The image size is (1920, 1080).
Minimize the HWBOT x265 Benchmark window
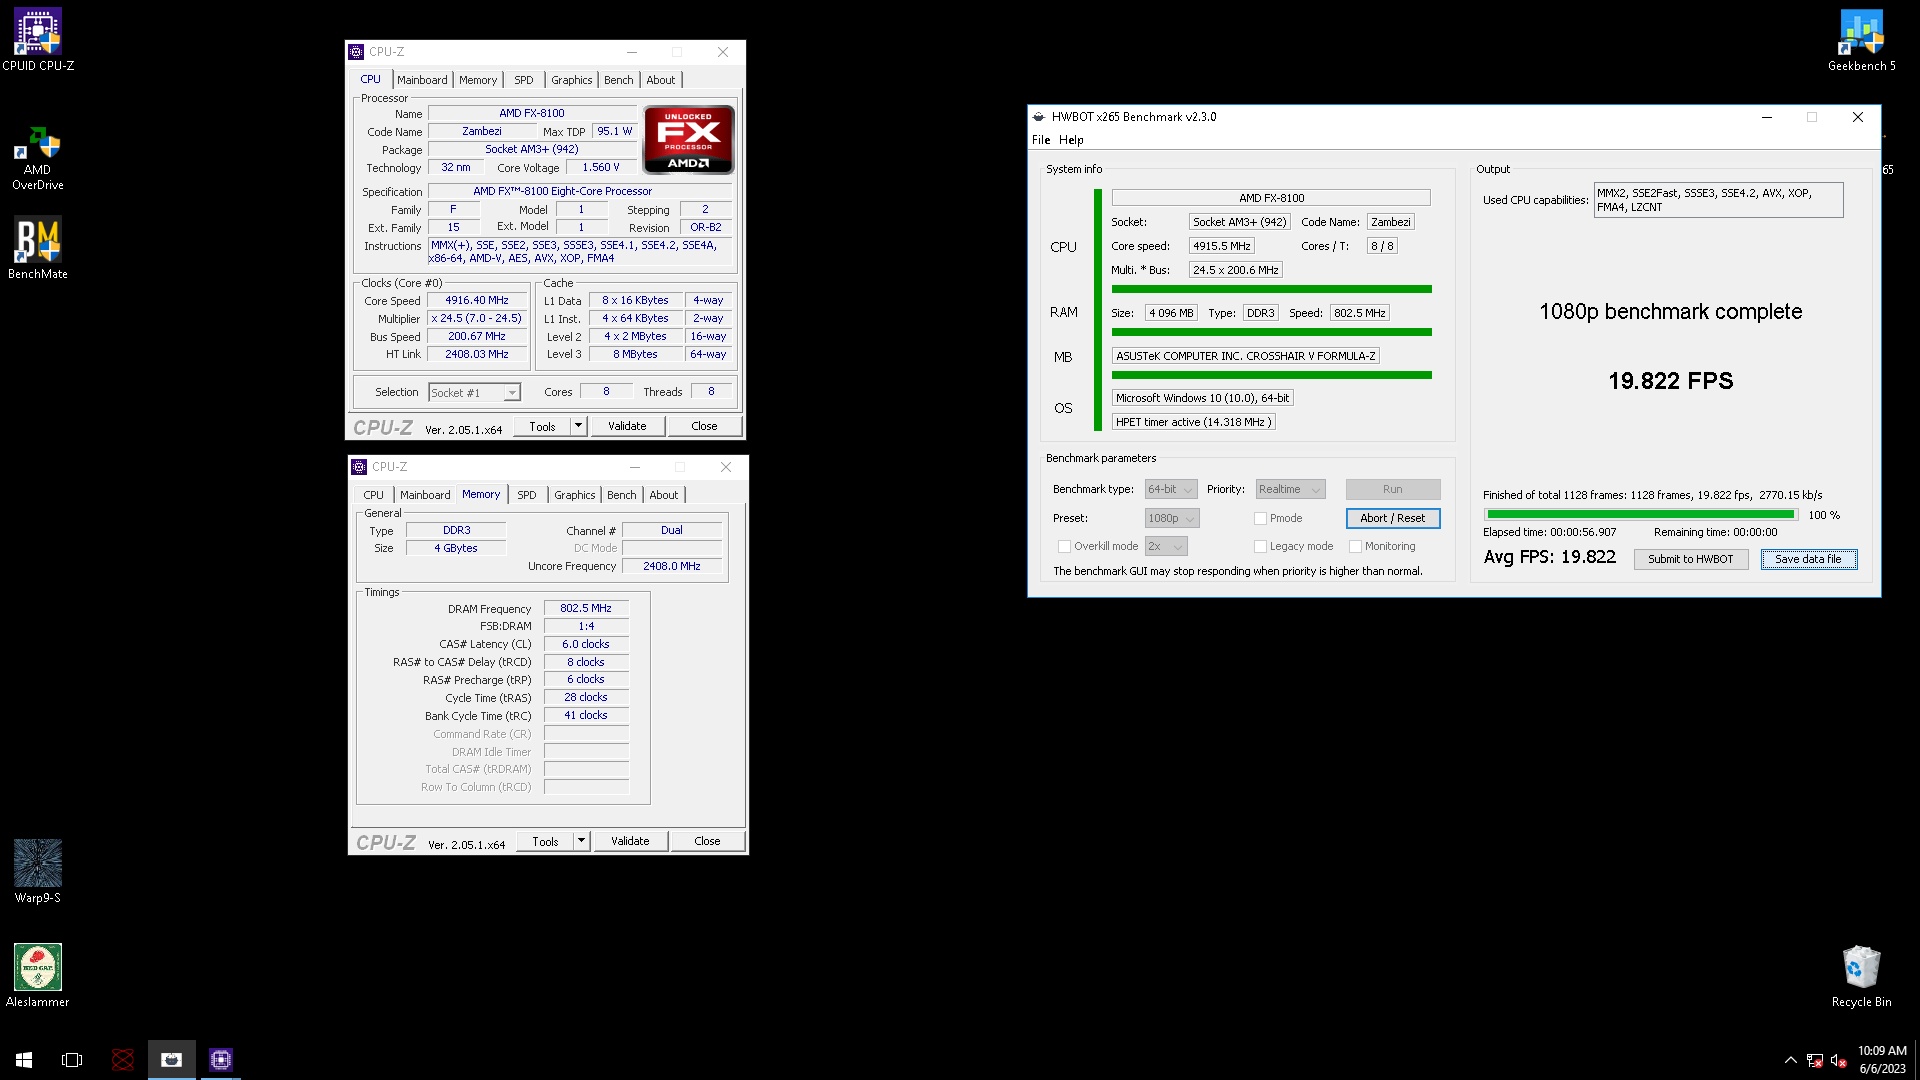tap(1767, 117)
